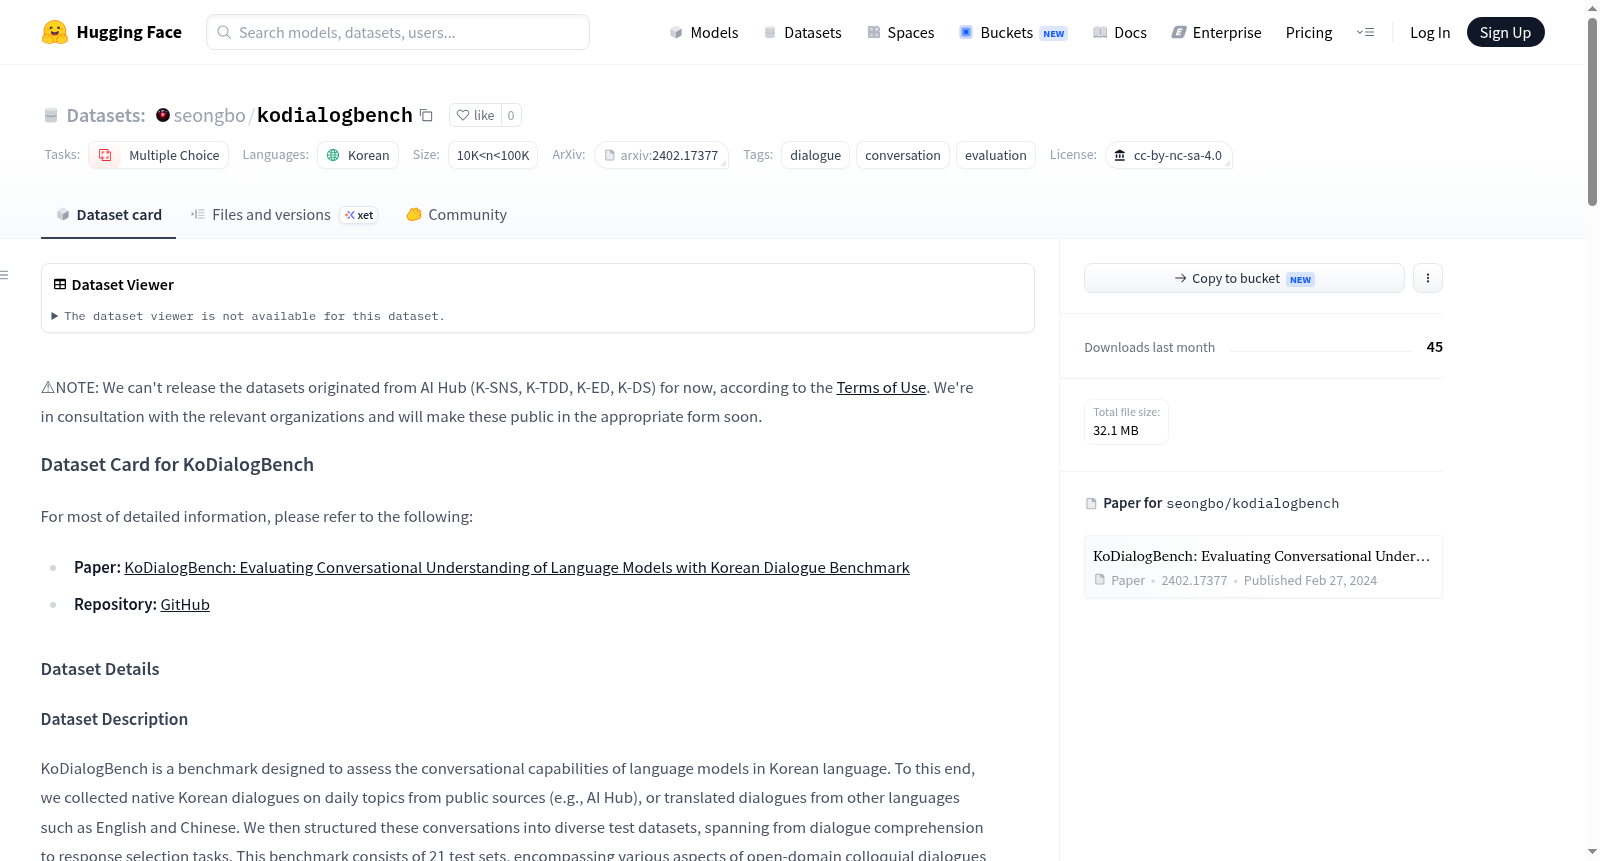Click the Datasets stack icon beside the title
The image size is (1600, 861).
coord(51,116)
